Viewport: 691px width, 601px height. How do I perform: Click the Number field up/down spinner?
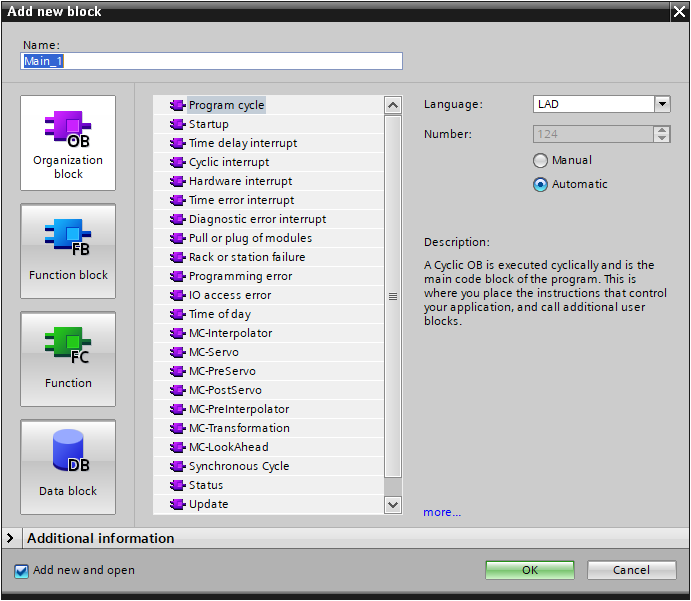661,134
